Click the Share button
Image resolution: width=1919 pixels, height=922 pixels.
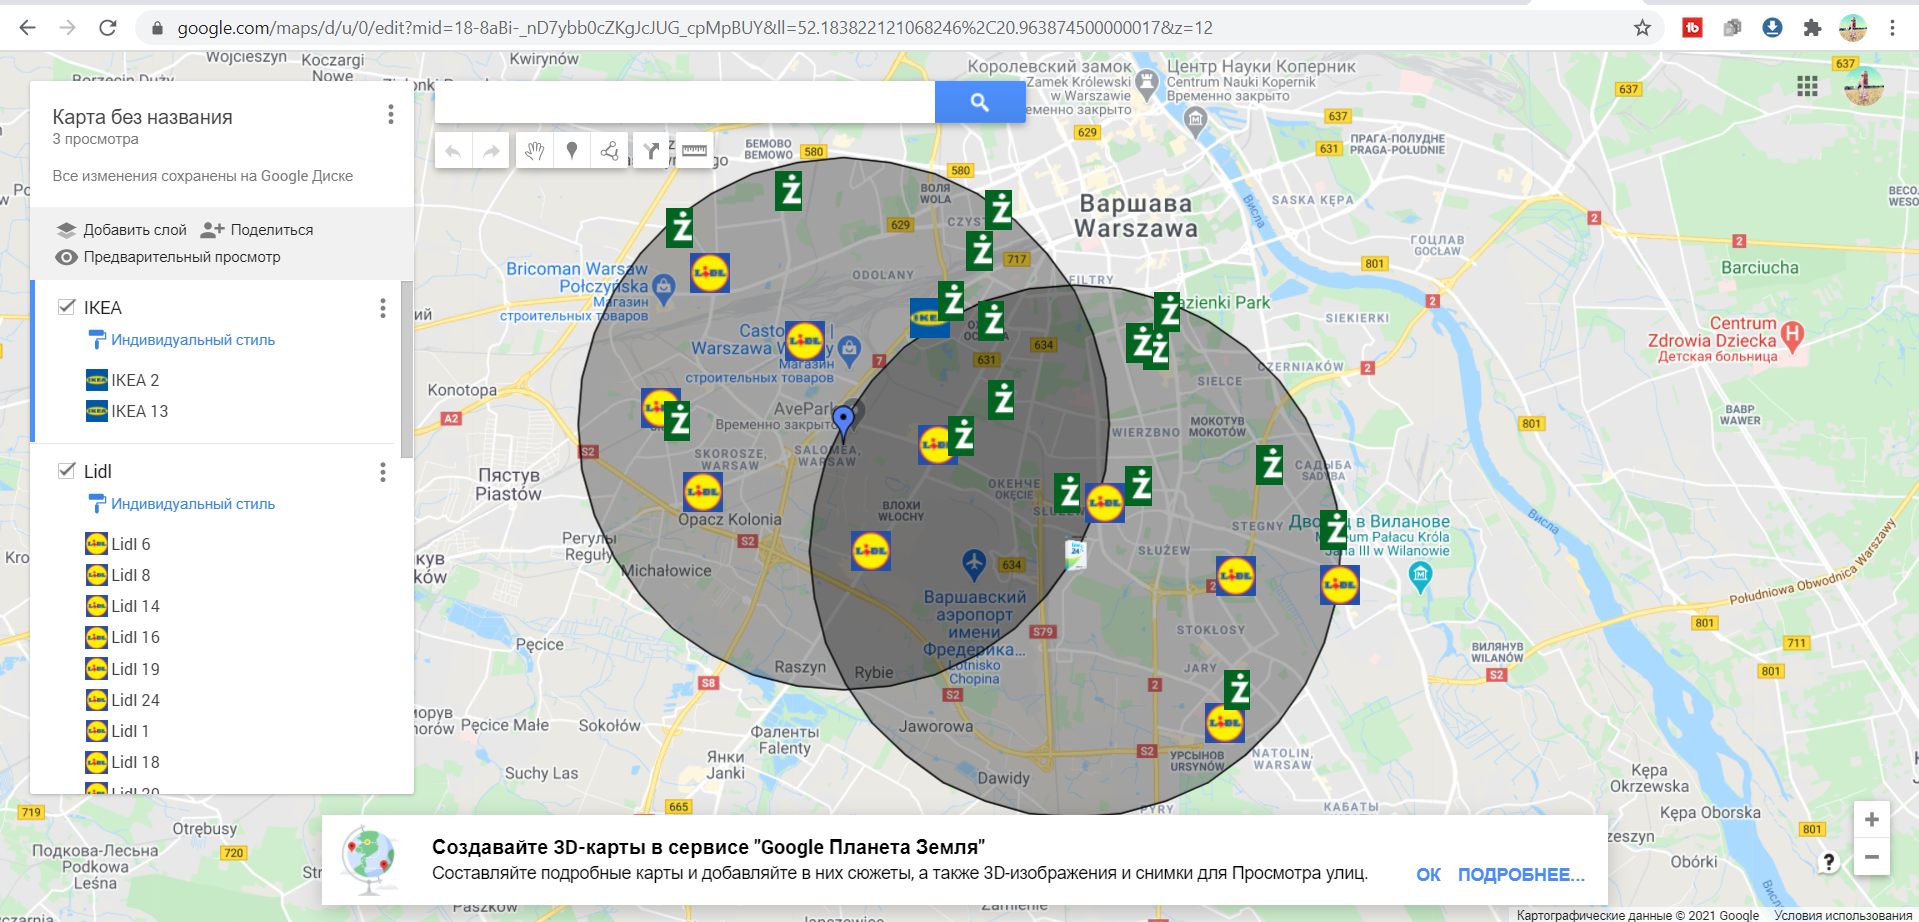[x=257, y=230]
